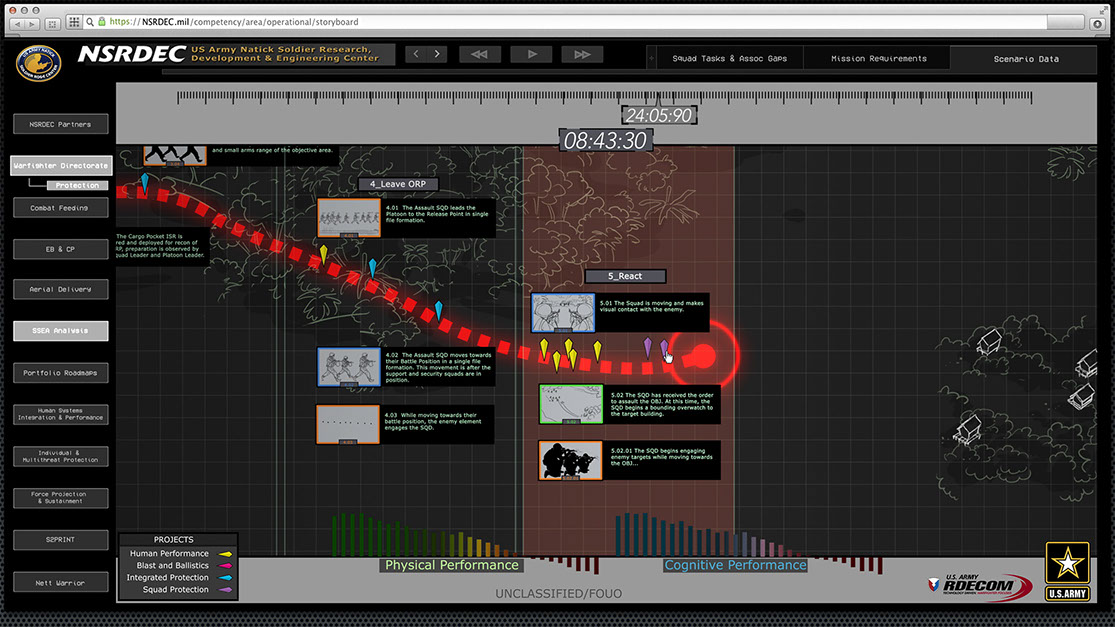Open NSRDEC Partners in the sidebar
Screen dimensions: 1115x627
(60, 124)
